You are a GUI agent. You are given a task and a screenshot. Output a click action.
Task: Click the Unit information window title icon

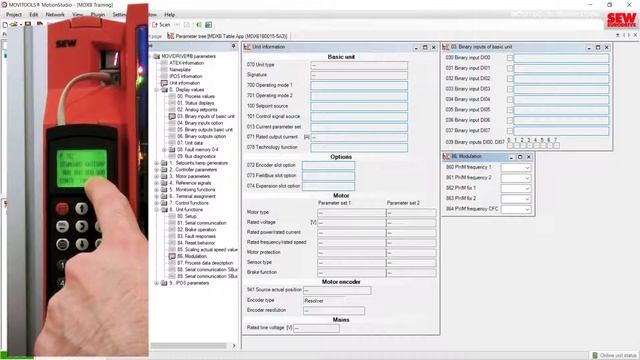point(247,47)
